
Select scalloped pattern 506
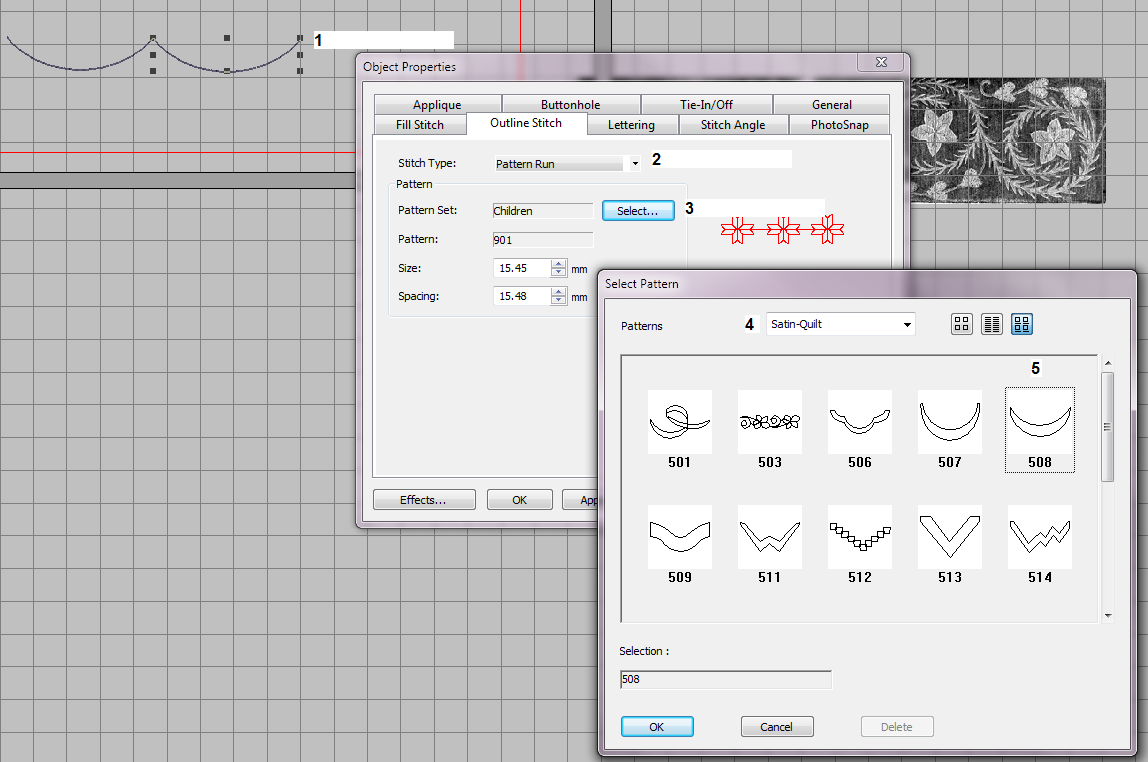860,423
